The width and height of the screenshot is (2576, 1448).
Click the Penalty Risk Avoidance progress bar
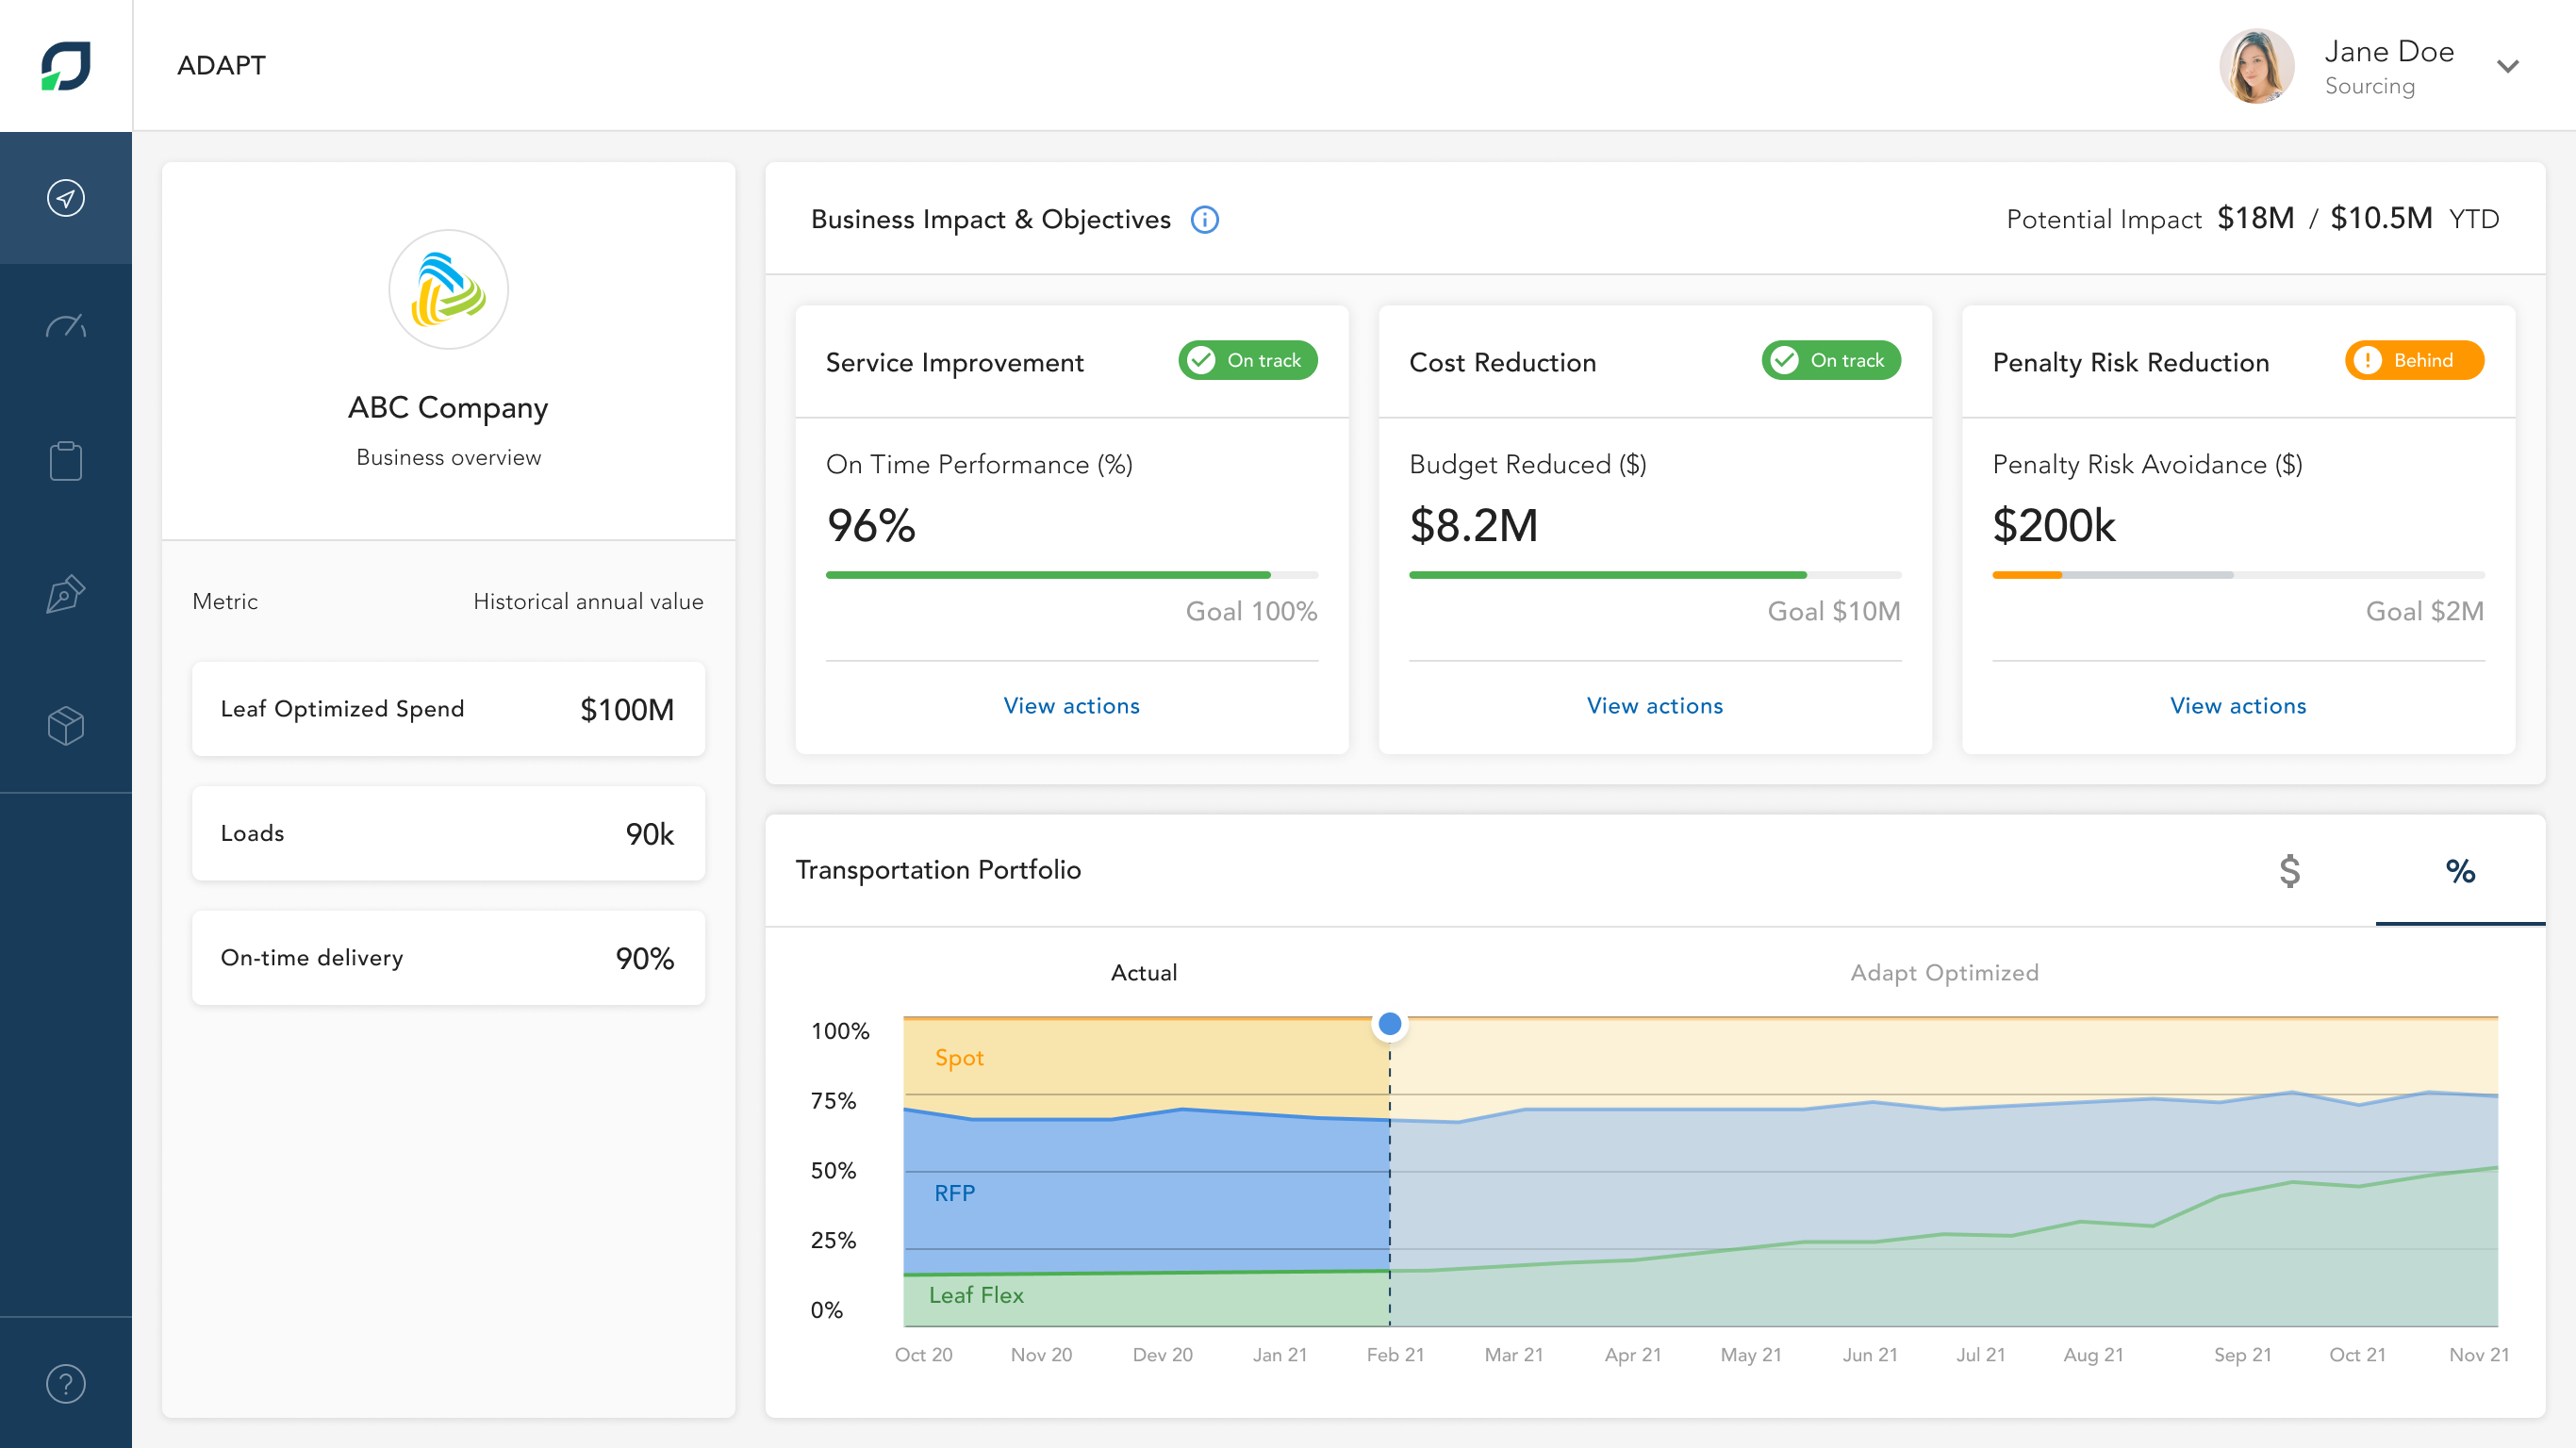(2238, 575)
